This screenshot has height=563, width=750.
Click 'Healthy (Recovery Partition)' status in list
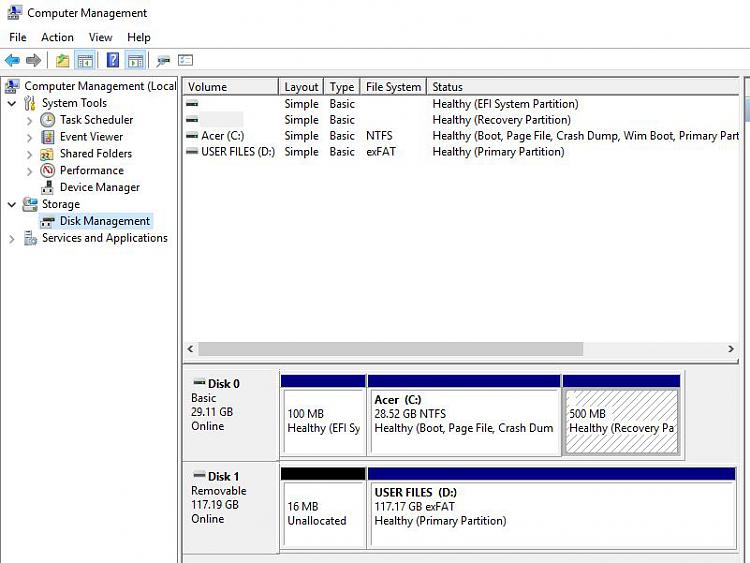tap(501, 120)
